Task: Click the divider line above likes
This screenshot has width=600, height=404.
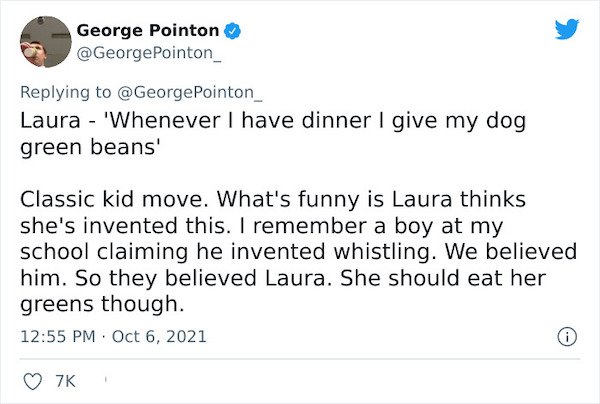Action: [x=300, y=359]
